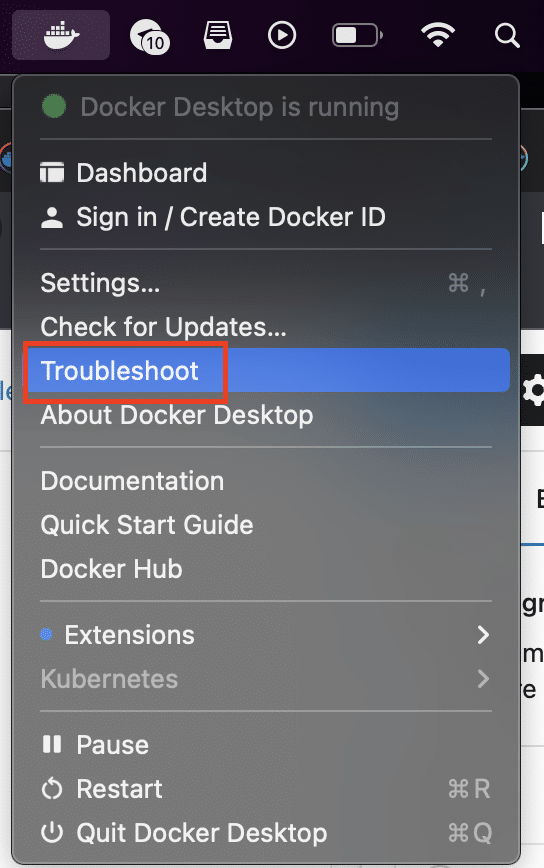Screen dimensions: 544x868
Task: Expand the Extensions submenu chevron
Action: pos(483,635)
